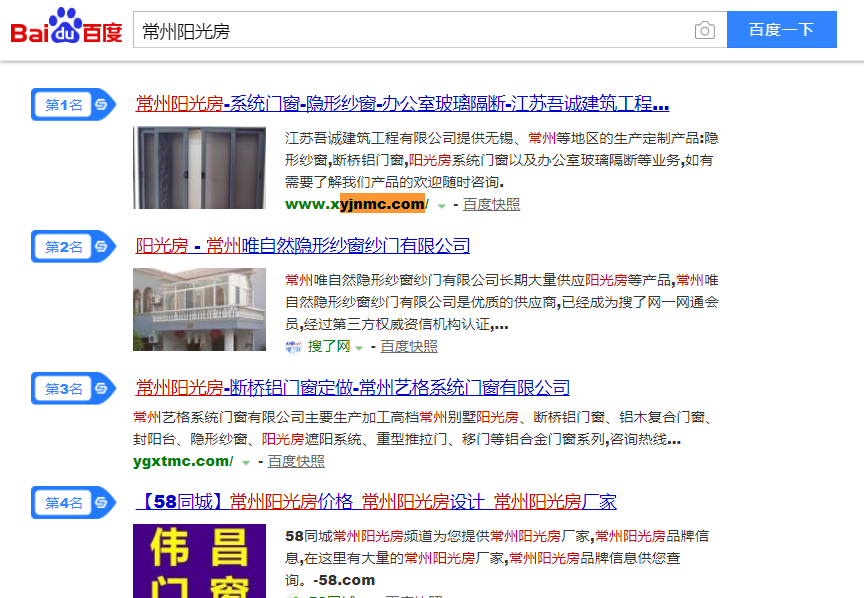Viewport: 864px width, 598px height.
Task: Open first result title 江苏吾诚建筑工程
Action: click(x=402, y=104)
